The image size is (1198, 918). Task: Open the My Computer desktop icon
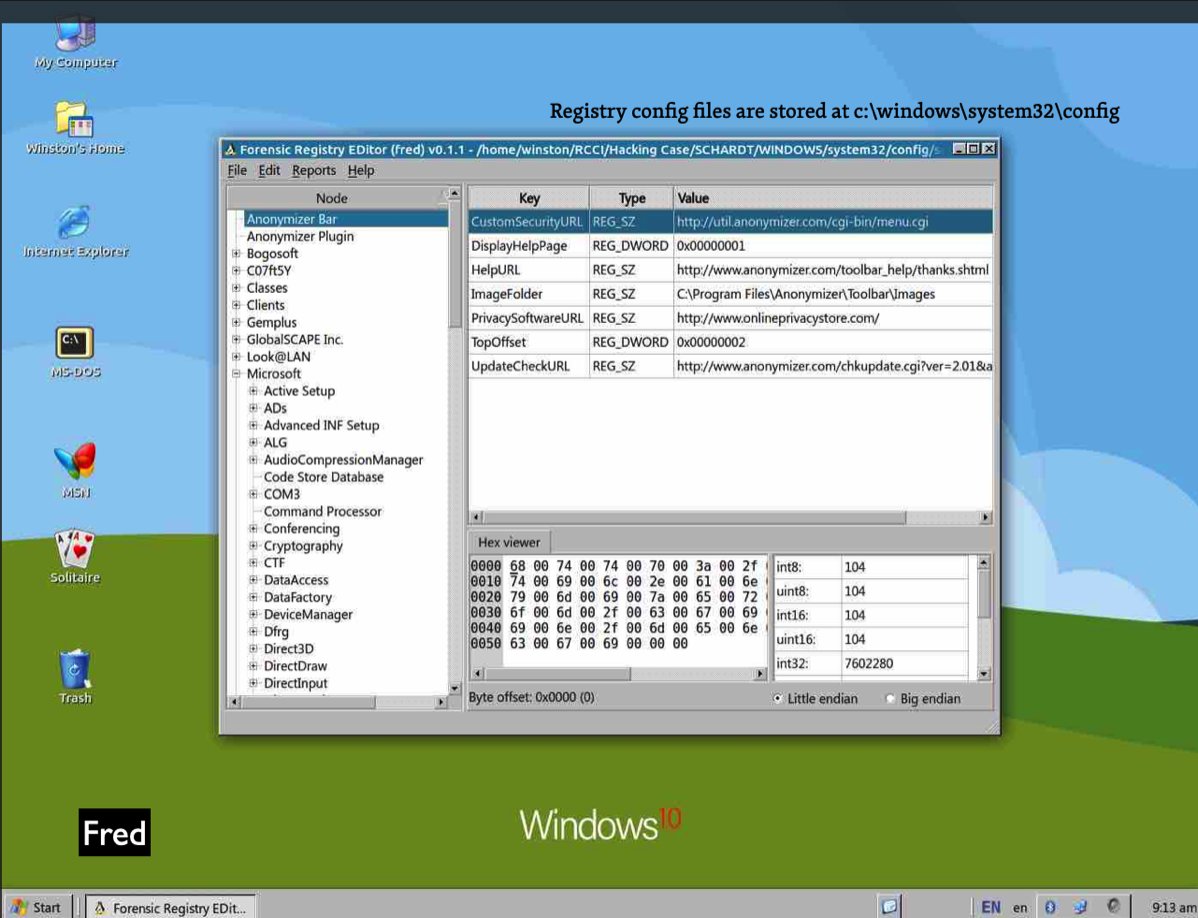[76, 36]
